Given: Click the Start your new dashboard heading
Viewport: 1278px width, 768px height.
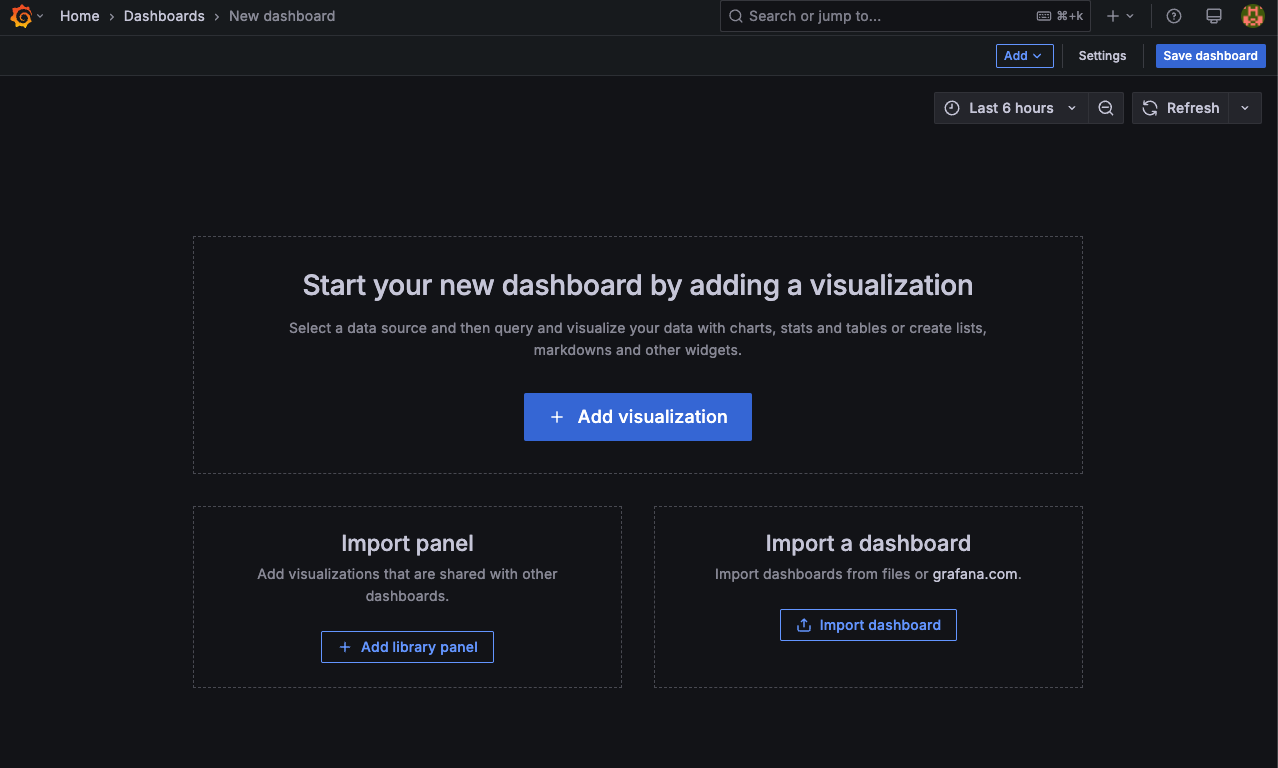Looking at the screenshot, I should click(638, 285).
